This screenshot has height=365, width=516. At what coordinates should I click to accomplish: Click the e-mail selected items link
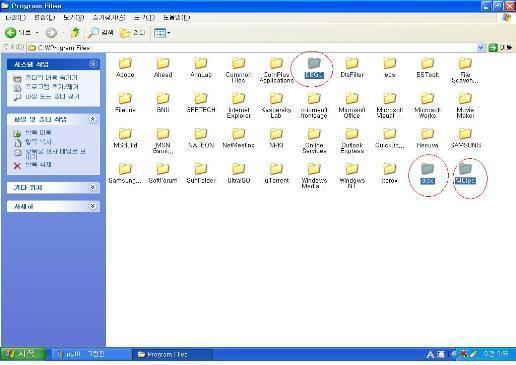49,153
